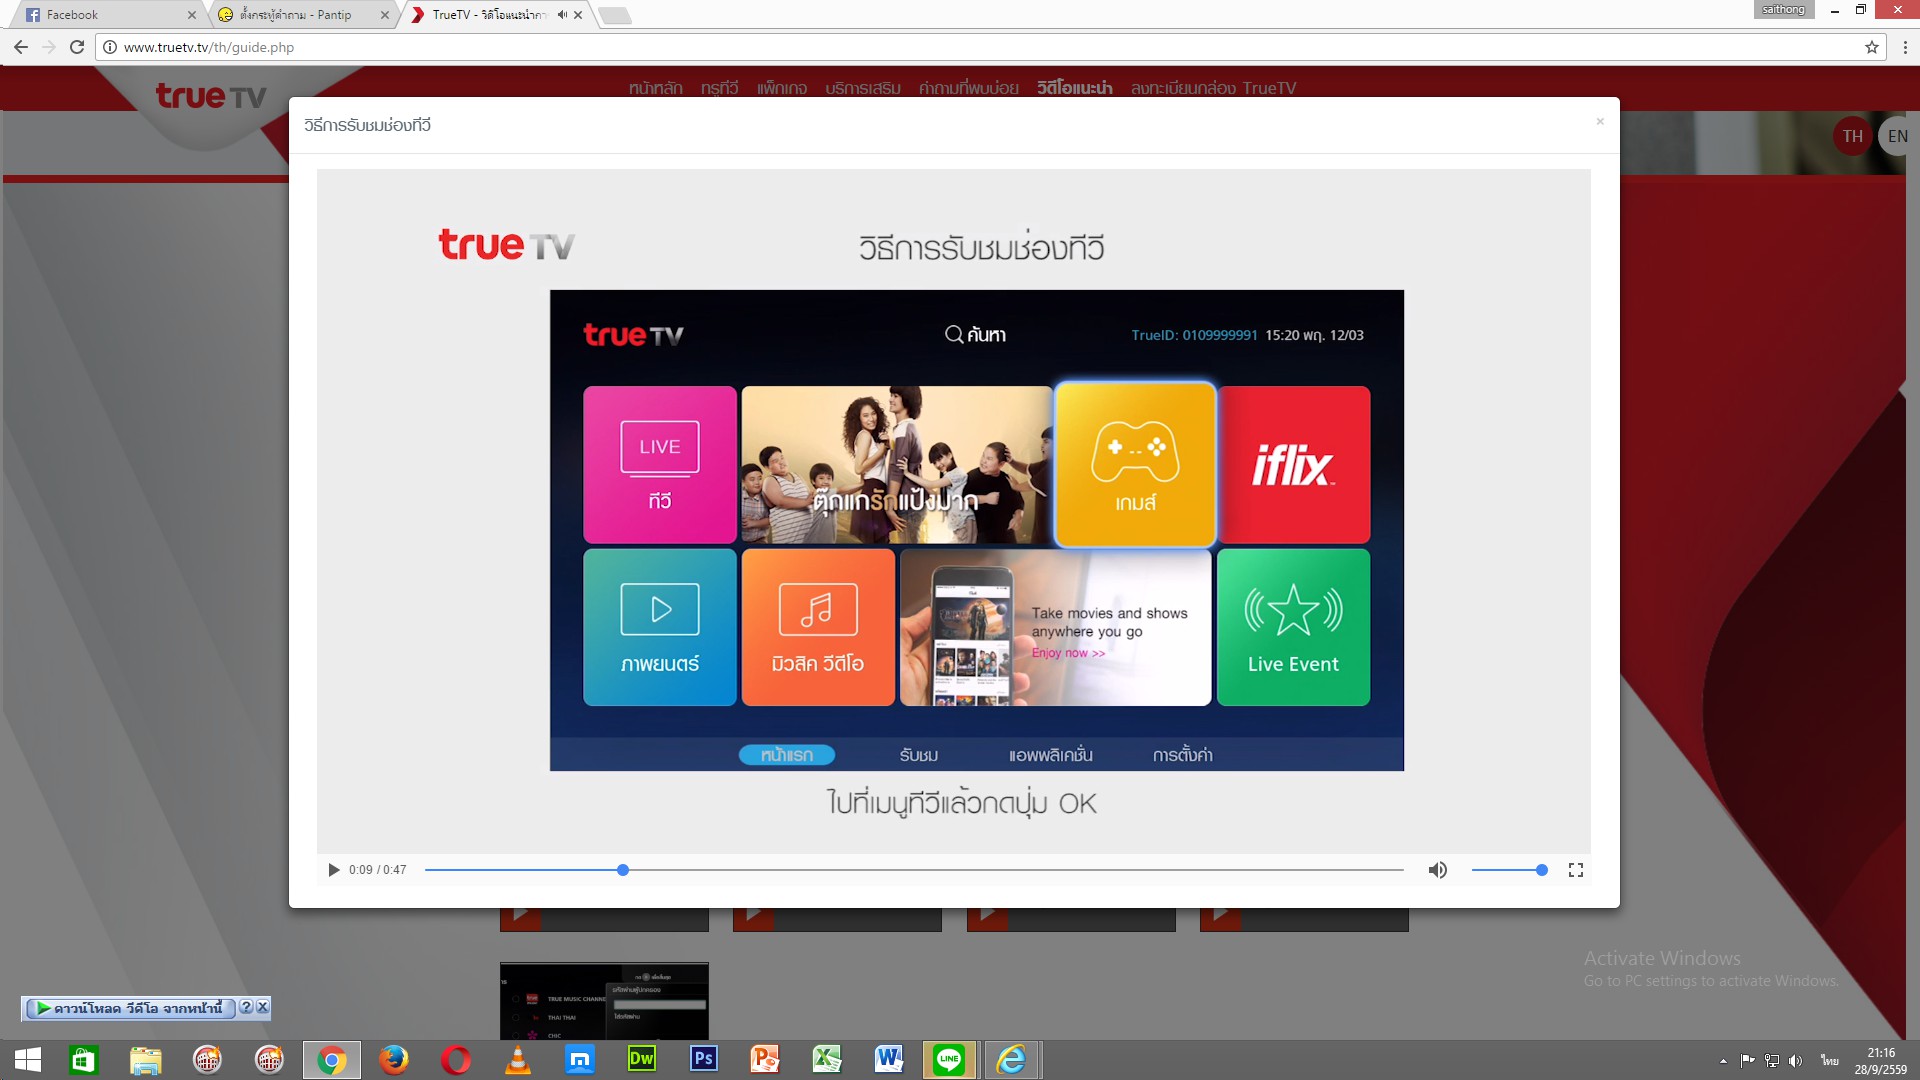Change input language from ไทย
The width and height of the screenshot is (1920, 1080).
click(1830, 1061)
